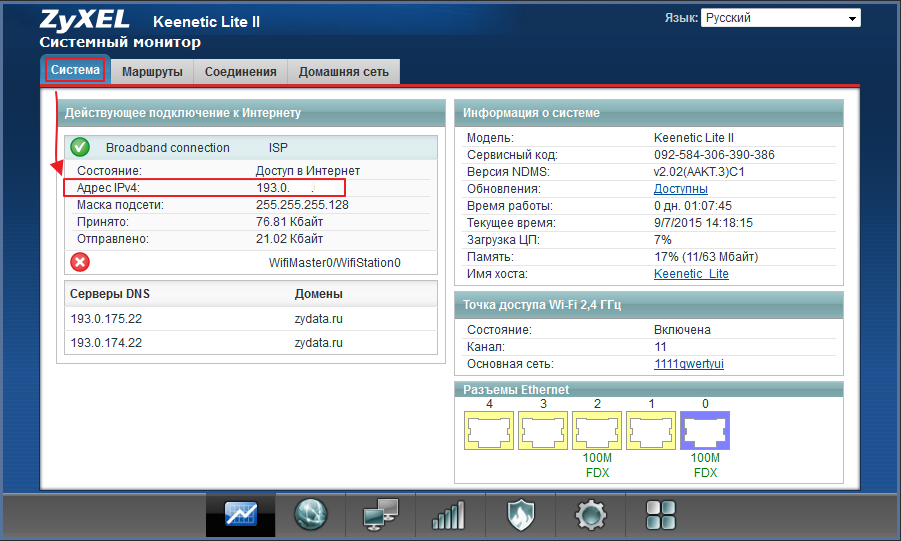
Task: Open the Security shield icon
Action: [521, 515]
